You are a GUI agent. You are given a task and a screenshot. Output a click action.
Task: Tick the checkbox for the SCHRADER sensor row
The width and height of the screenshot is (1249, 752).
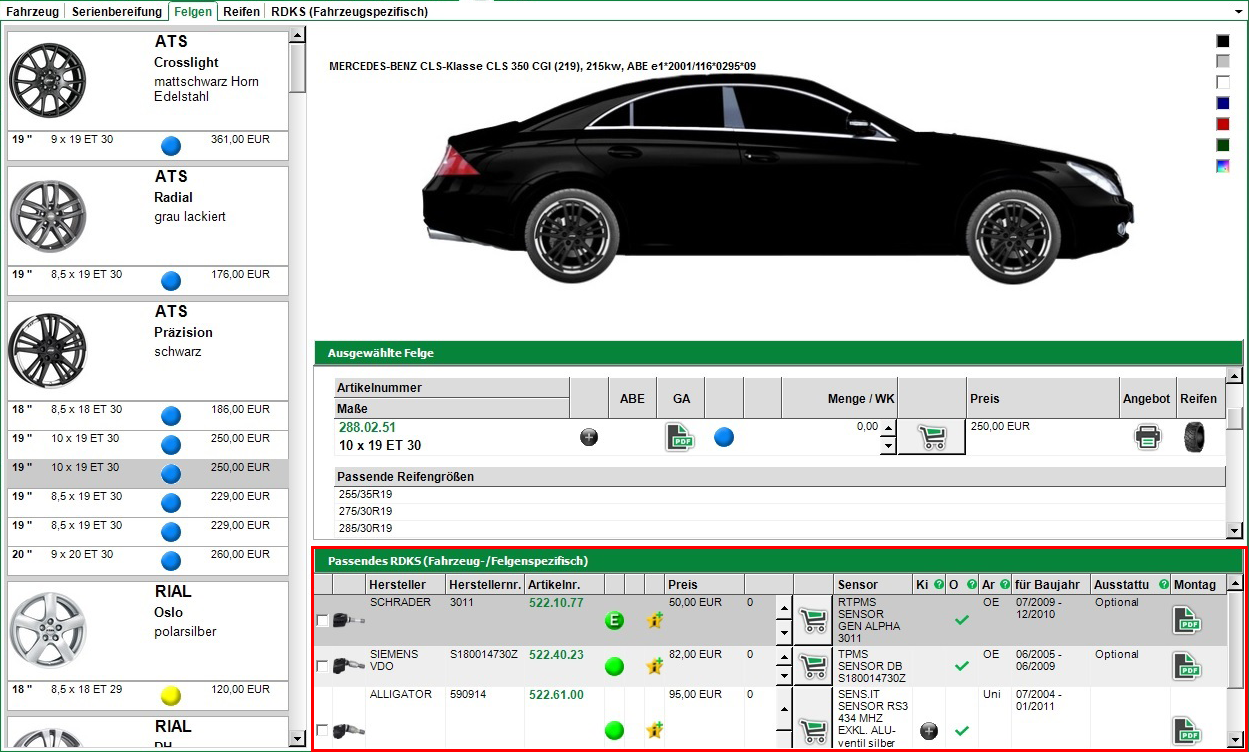pyautogui.click(x=322, y=621)
